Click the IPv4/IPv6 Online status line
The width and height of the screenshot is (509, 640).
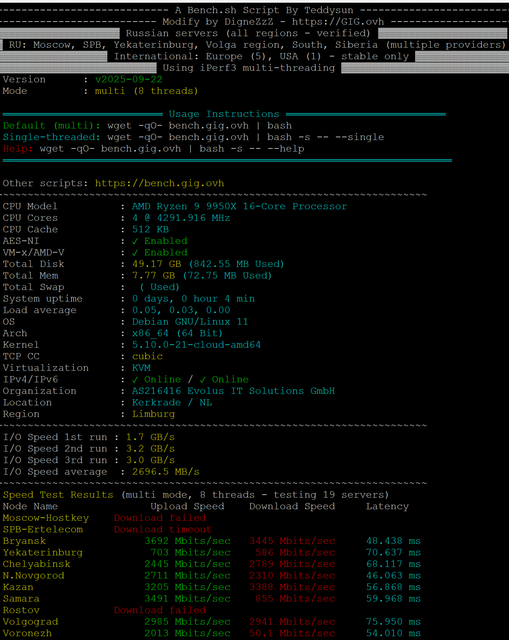tap(190, 379)
